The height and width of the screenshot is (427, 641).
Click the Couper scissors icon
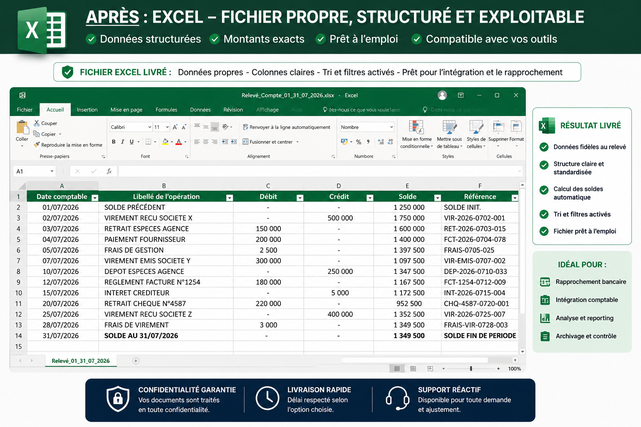37,123
